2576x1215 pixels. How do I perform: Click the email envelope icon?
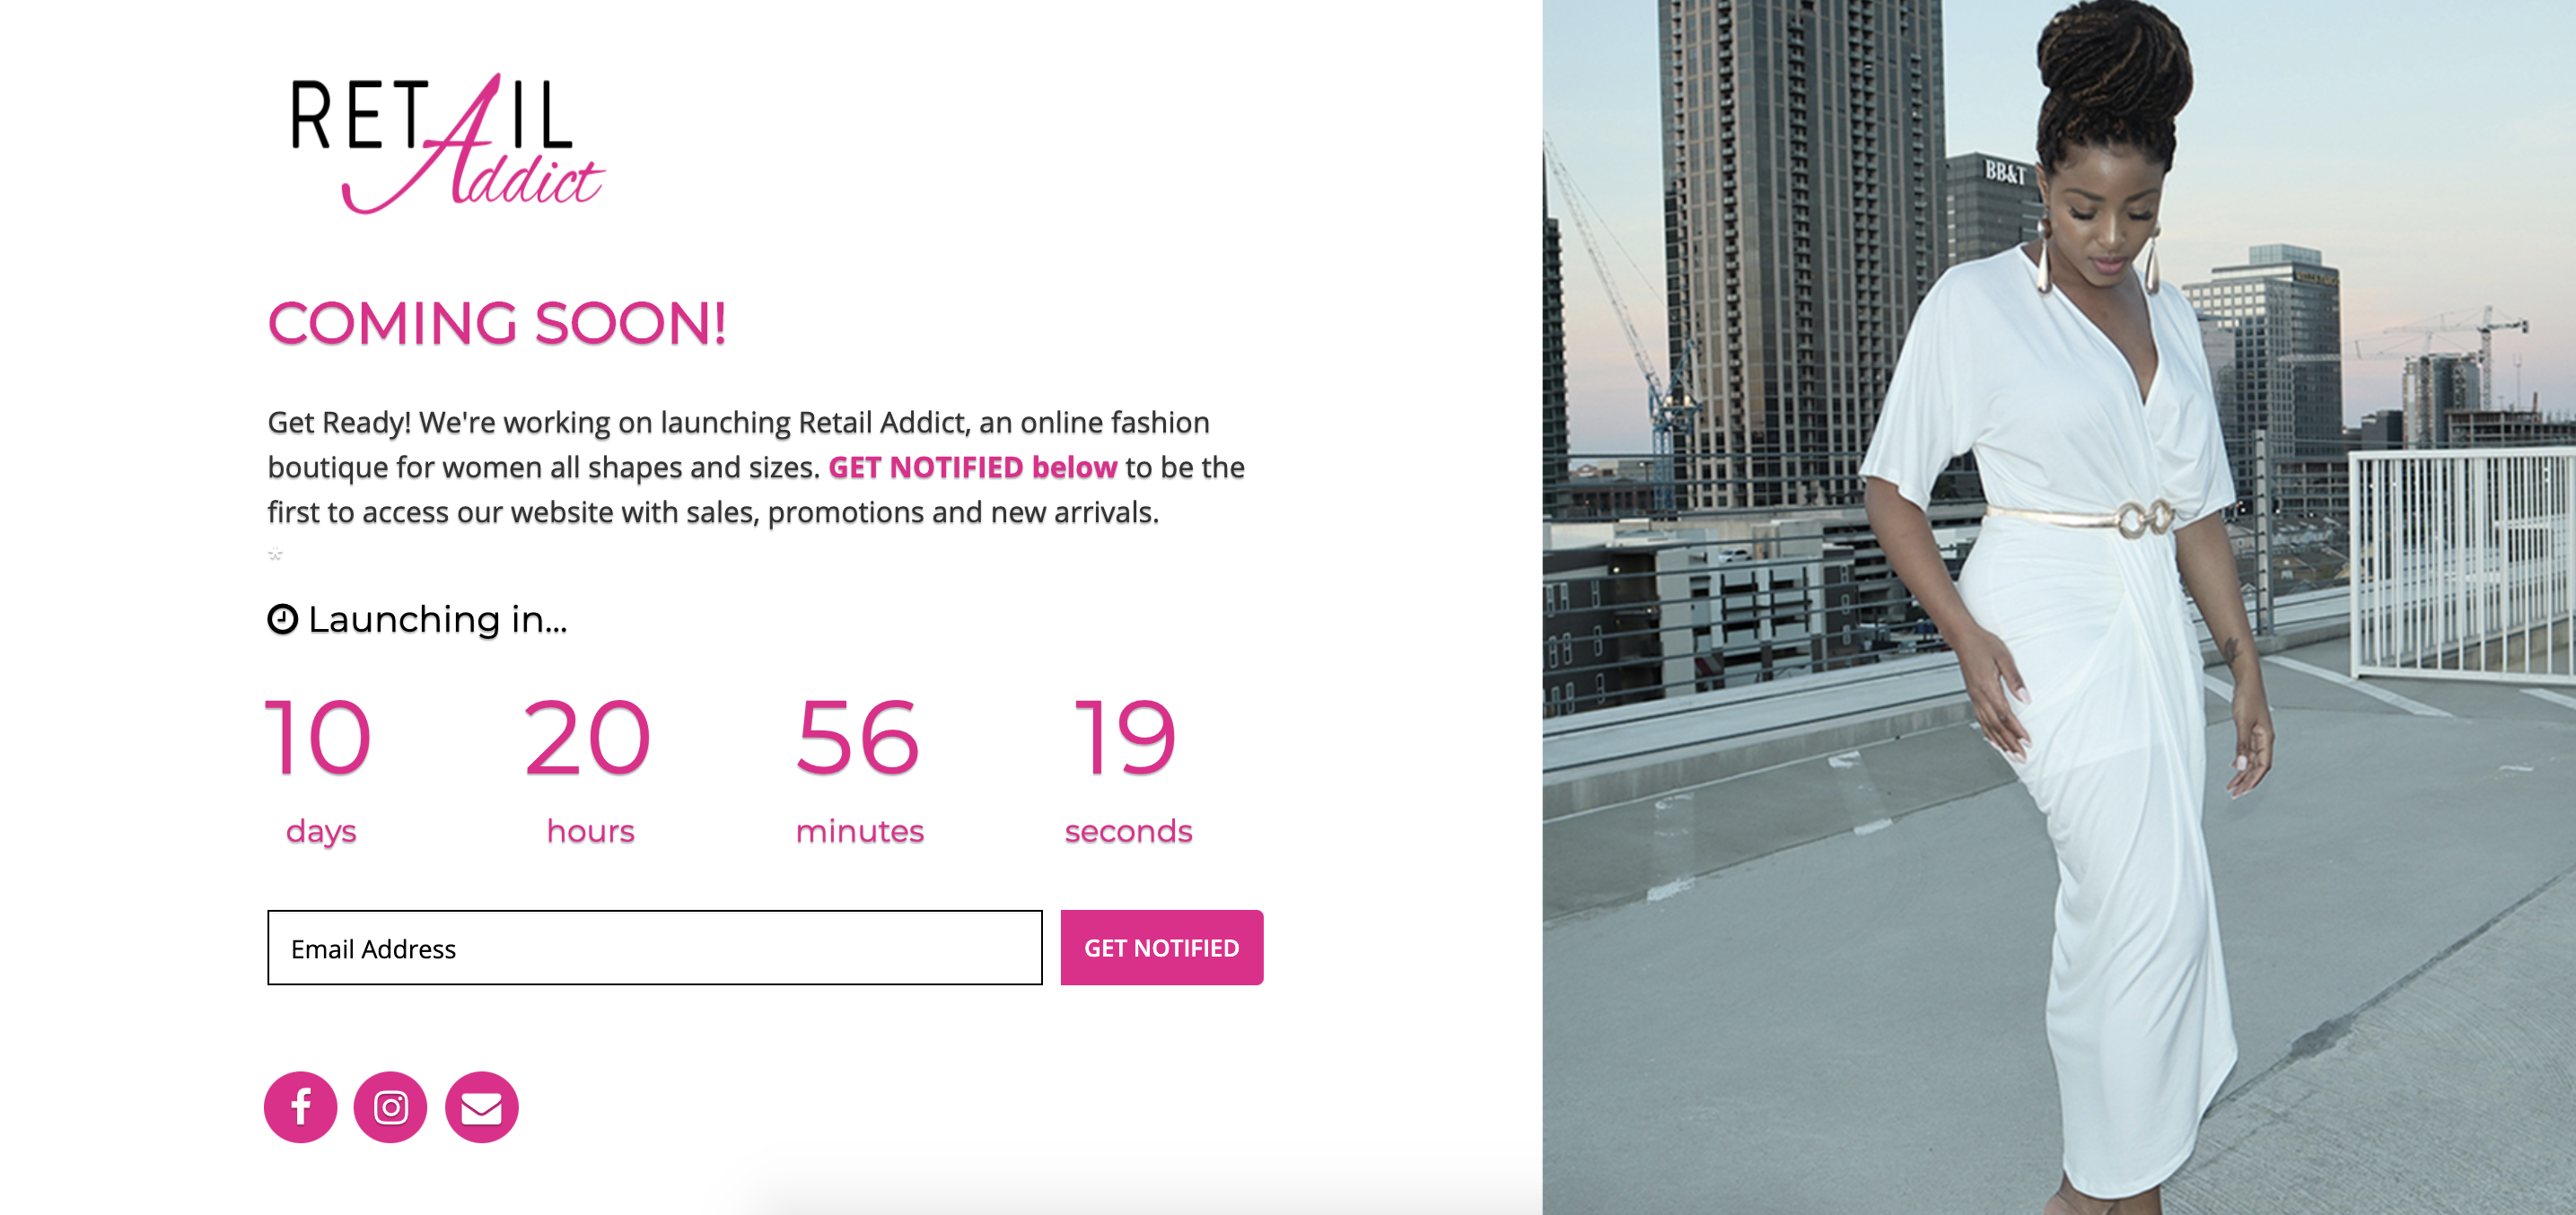point(481,1107)
